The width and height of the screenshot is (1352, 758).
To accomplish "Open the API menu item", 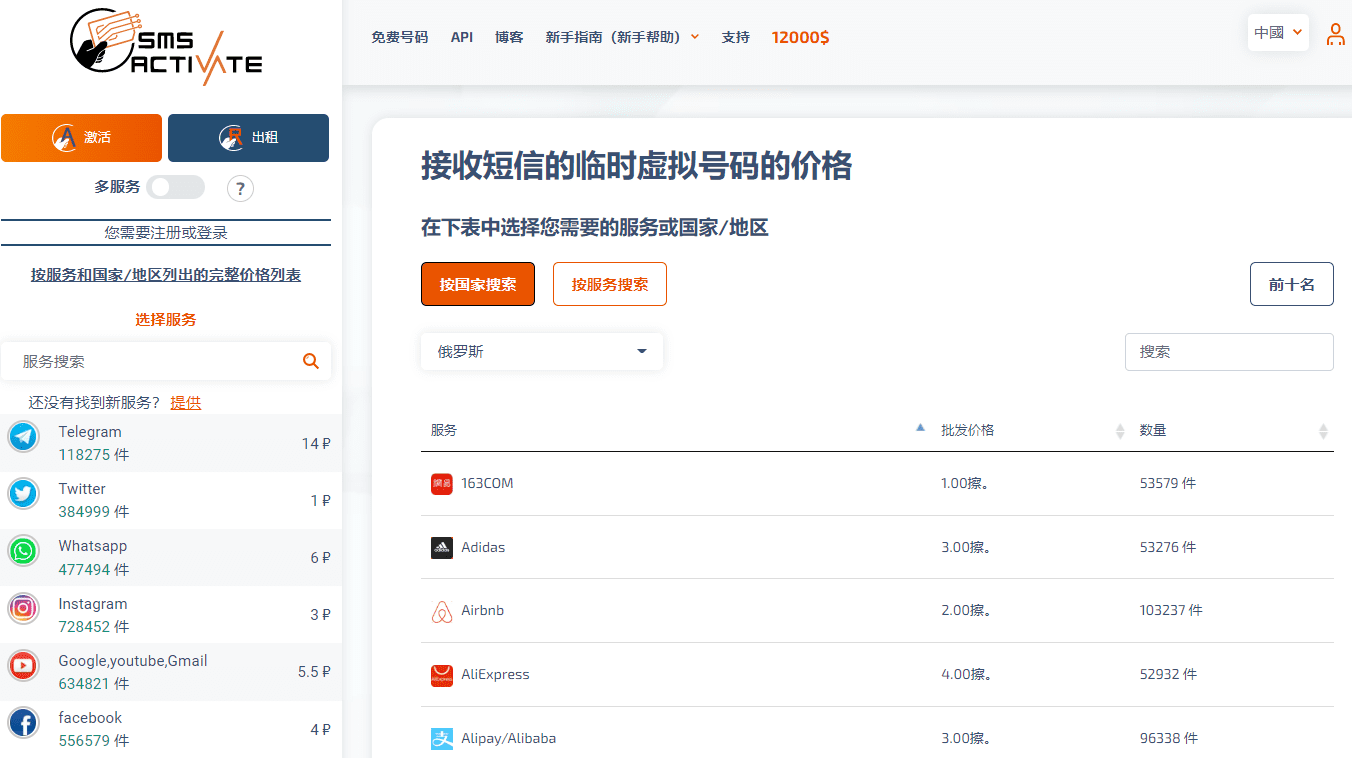I will [x=461, y=37].
